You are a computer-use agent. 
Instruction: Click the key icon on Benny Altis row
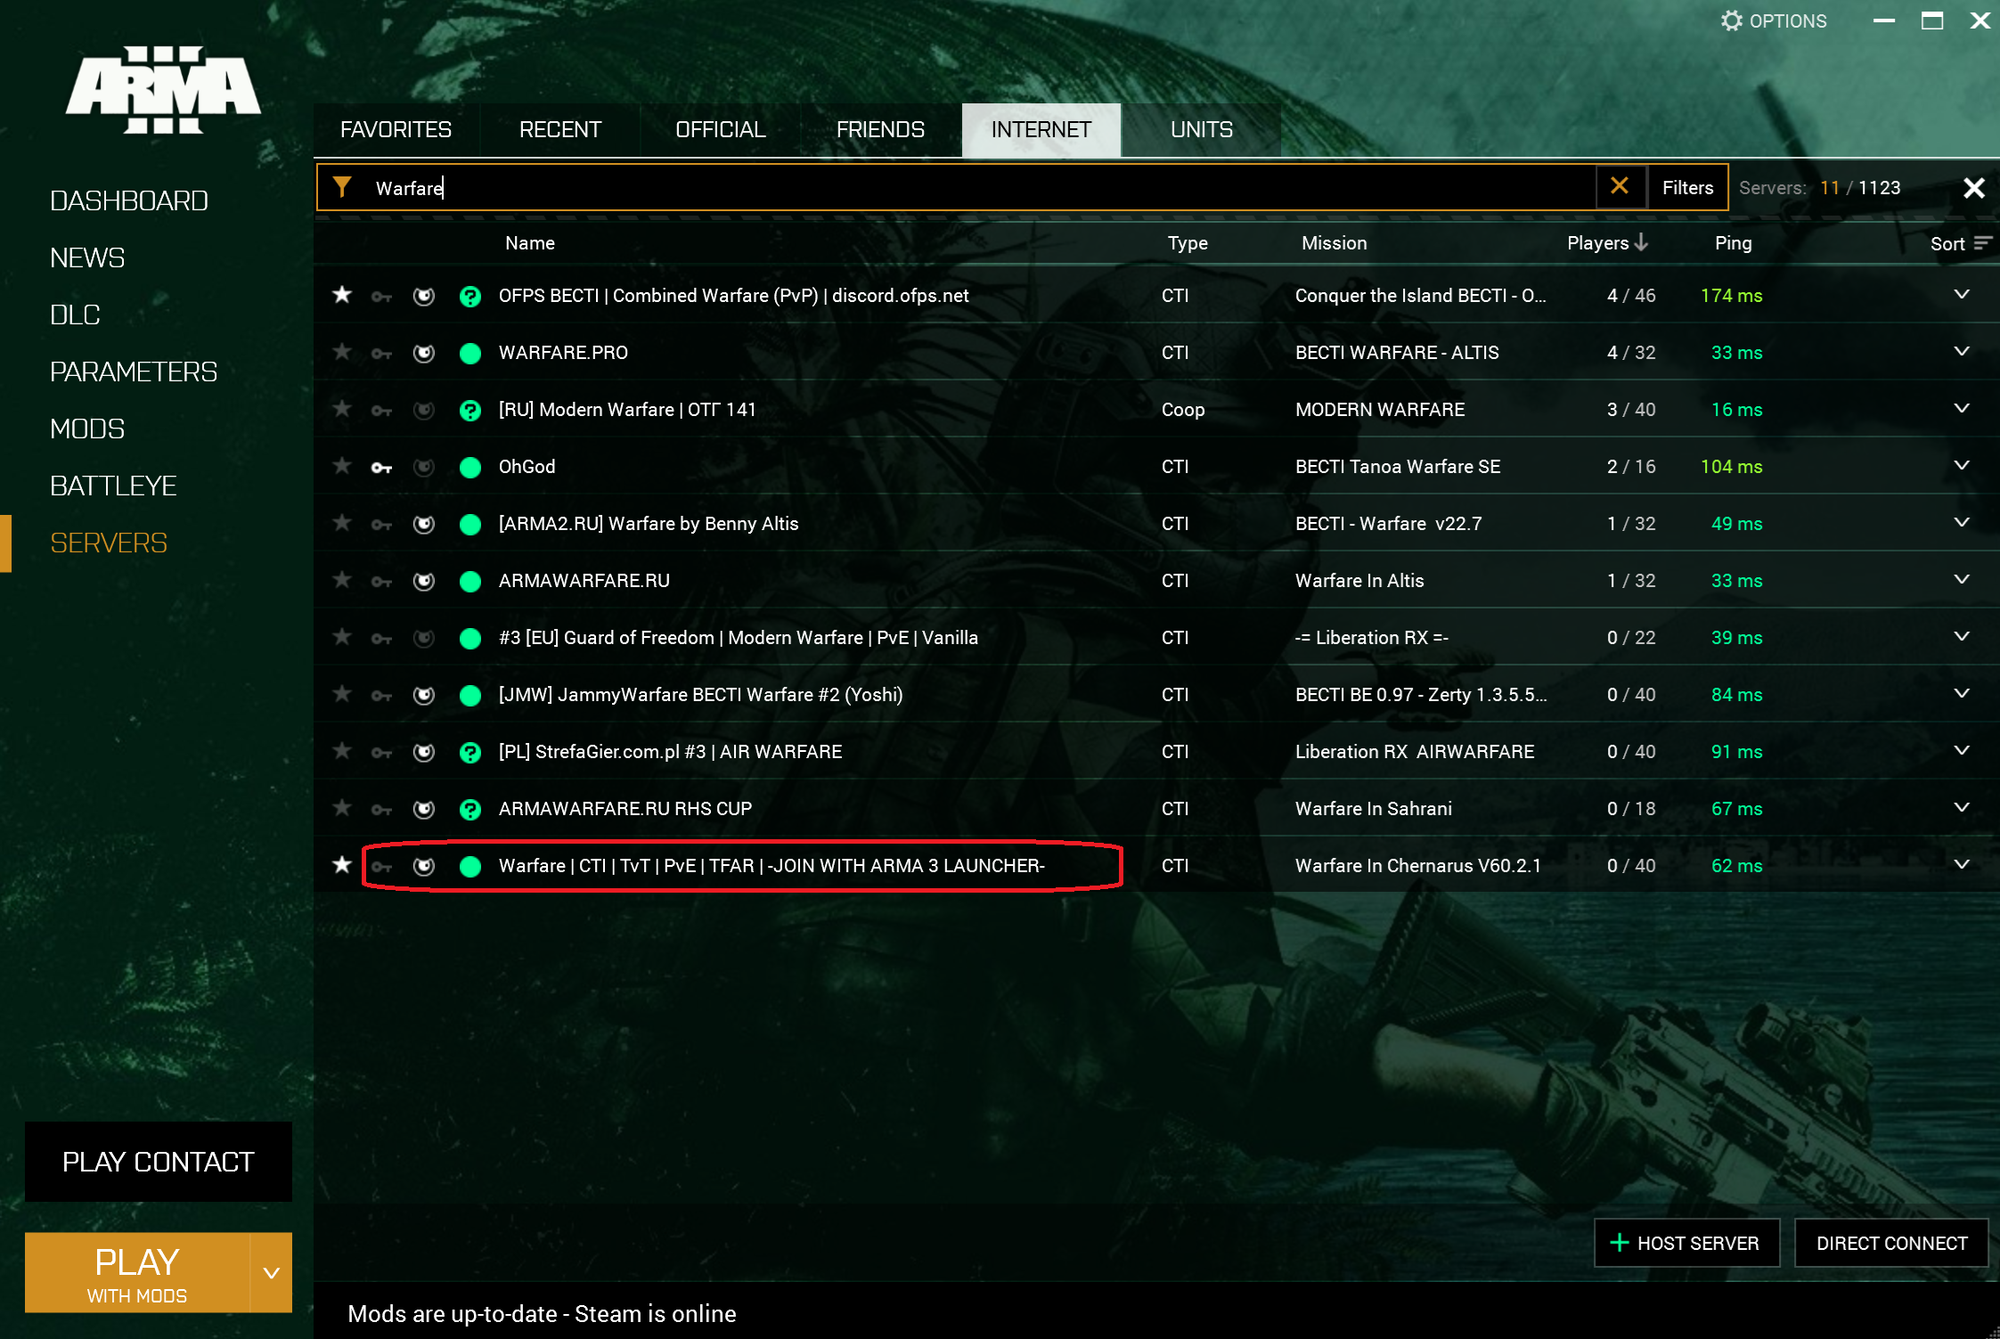click(382, 524)
